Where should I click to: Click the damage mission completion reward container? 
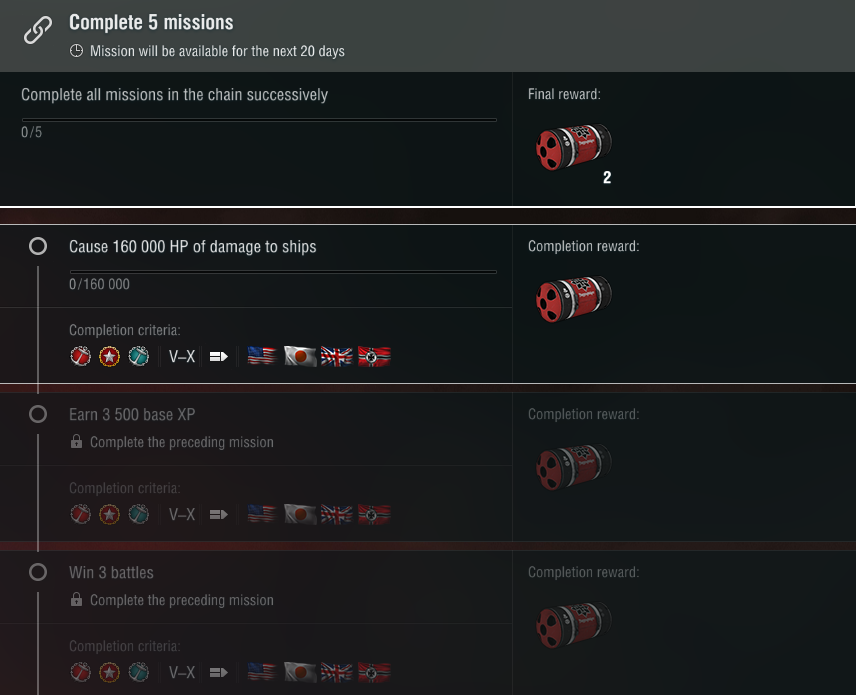pyautogui.click(x=574, y=296)
